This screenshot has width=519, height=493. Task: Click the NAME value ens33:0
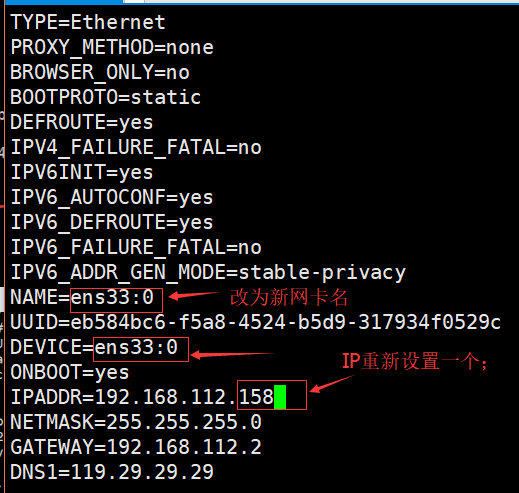[x=112, y=297]
